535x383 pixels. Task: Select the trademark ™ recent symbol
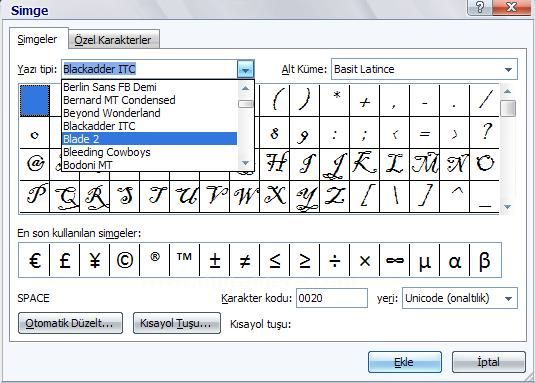coord(185,260)
